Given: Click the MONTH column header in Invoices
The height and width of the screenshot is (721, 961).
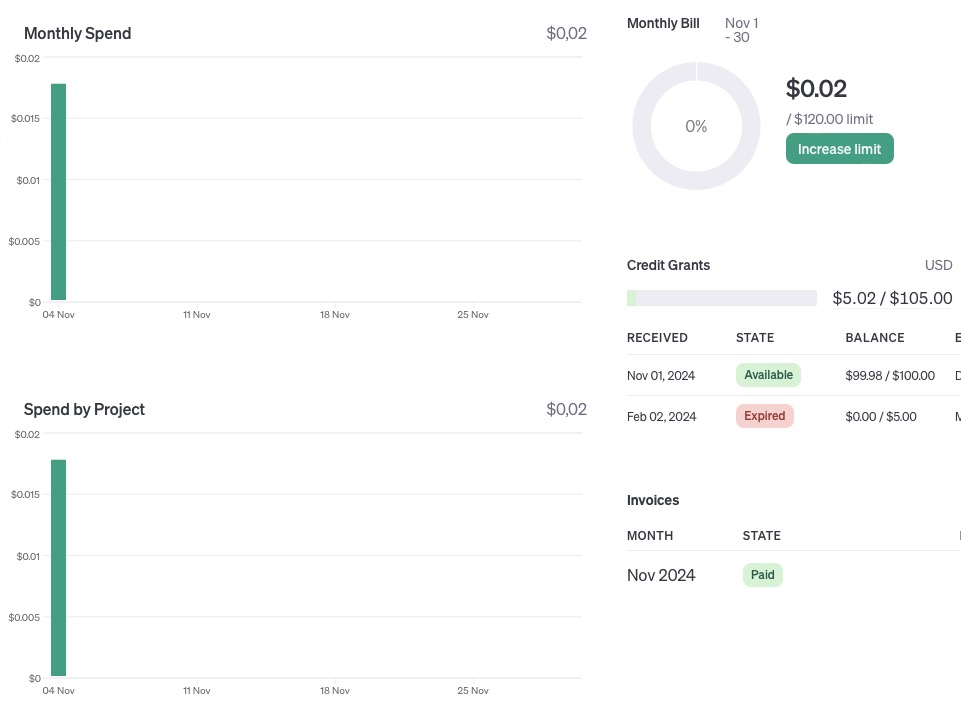Looking at the screenshot, I should pyautogui.click(x=650, y=536).
